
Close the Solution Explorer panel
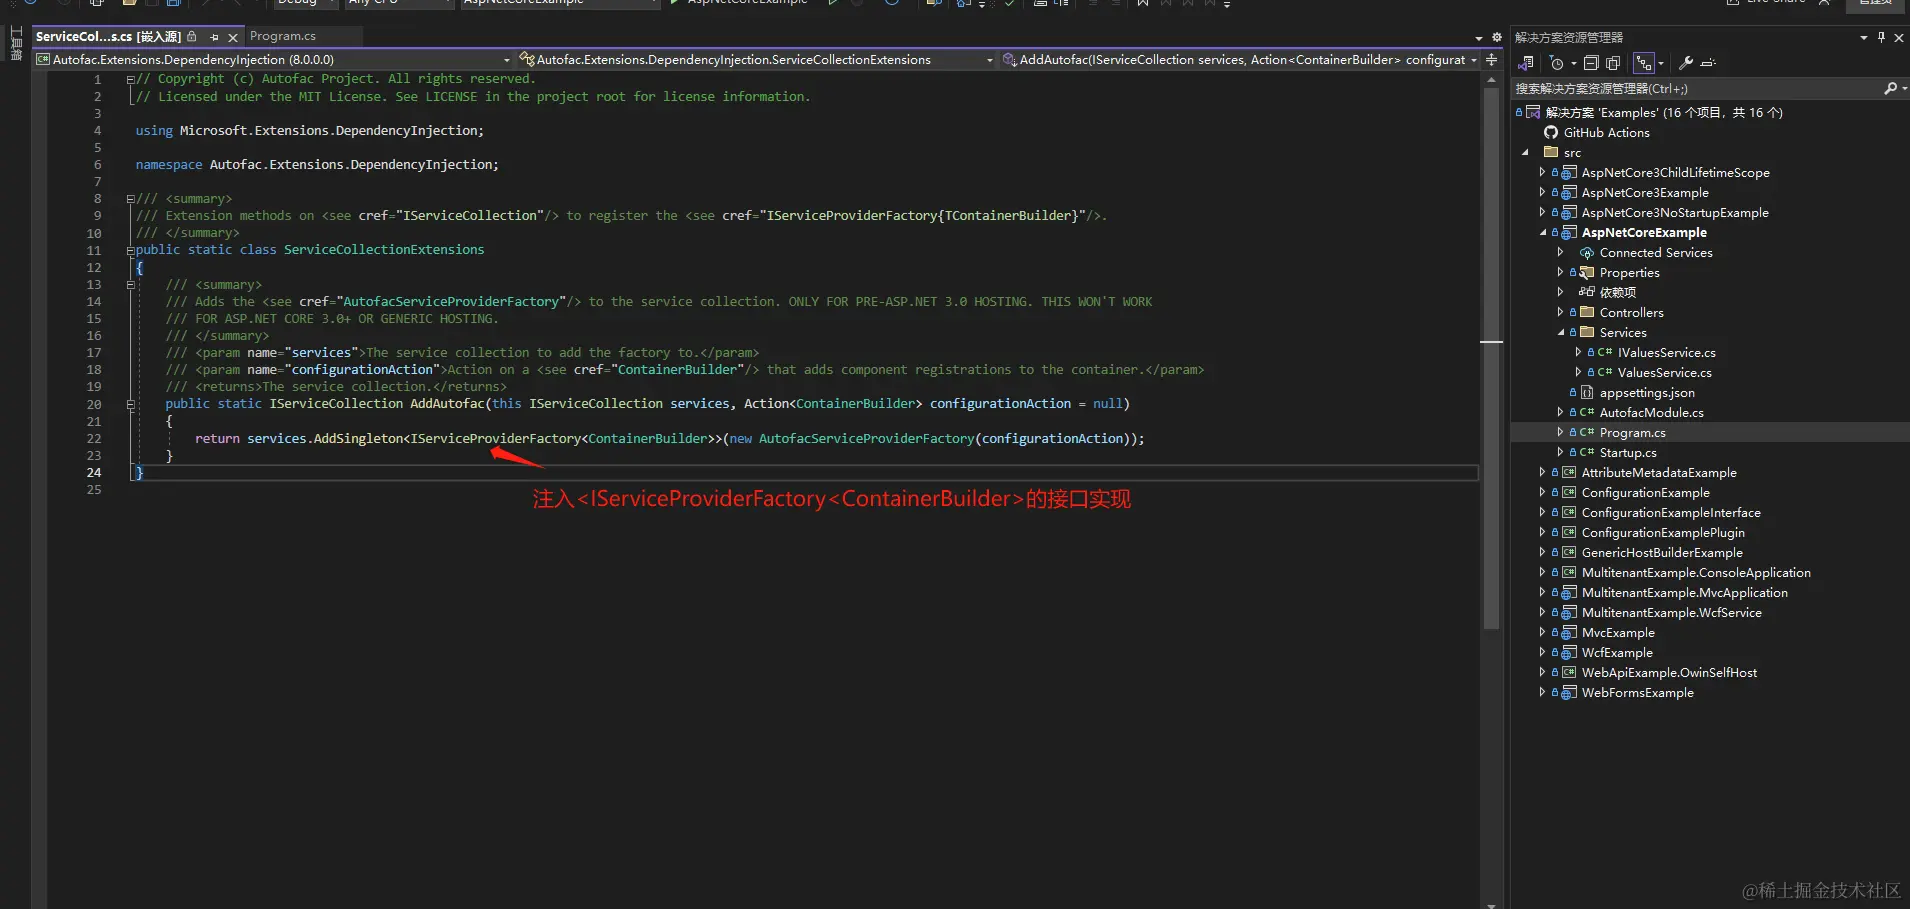click(x=1899, y=37)
